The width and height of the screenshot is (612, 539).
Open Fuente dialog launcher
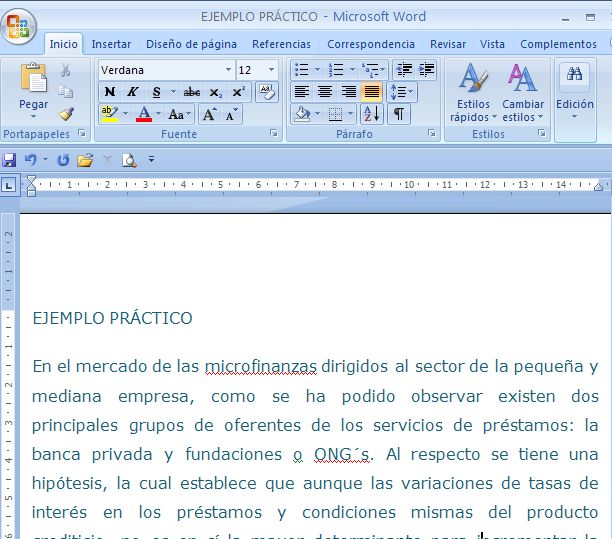pos(274,133)
